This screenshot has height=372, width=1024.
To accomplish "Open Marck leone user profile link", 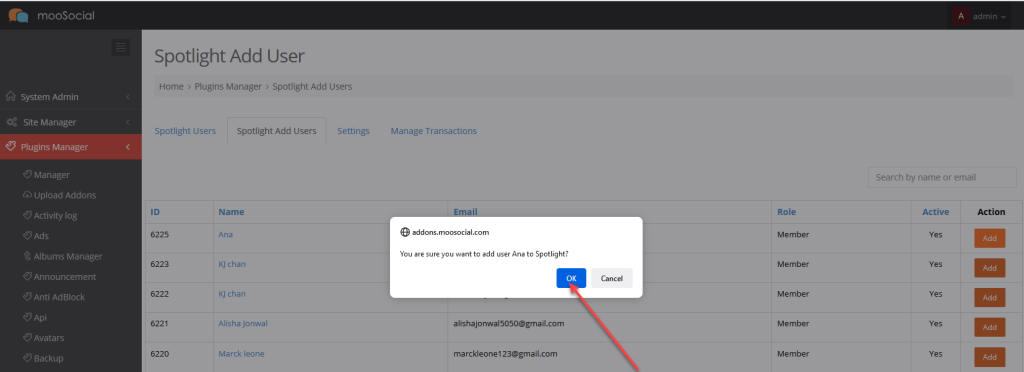I will coord(241,354).
